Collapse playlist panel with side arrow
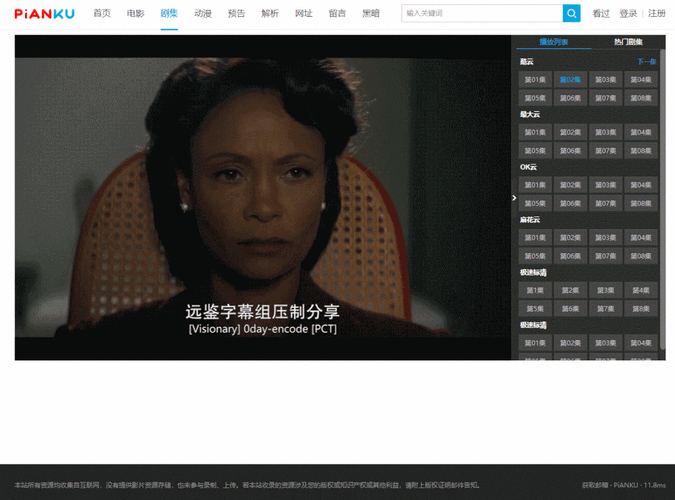Image resolution: width=675 pixels, height=500 pixels. tap(514, 198)
